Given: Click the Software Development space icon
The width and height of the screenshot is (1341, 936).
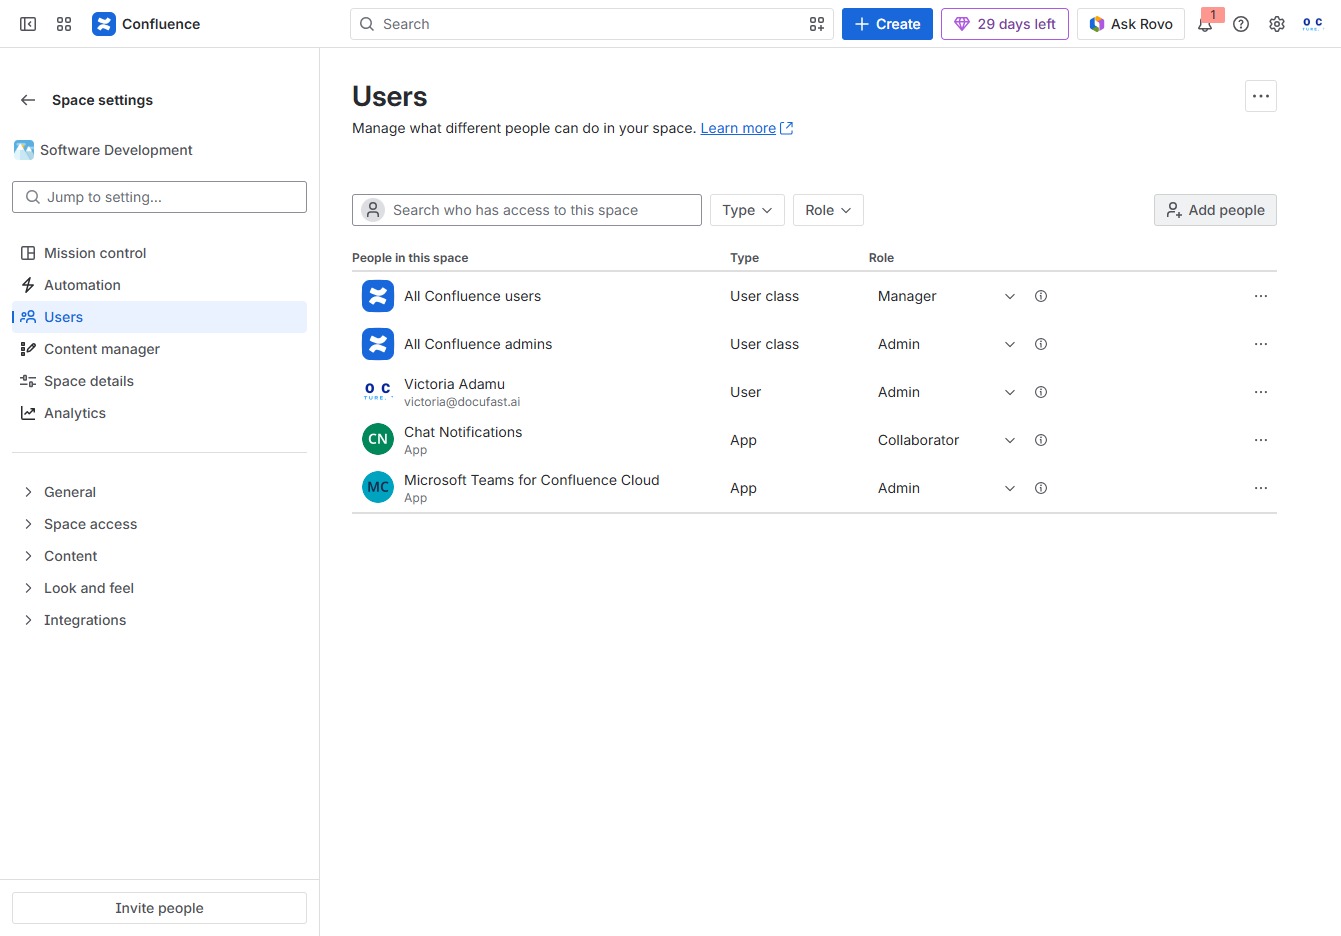Looking at the screenshot, I should pos(24,150).
